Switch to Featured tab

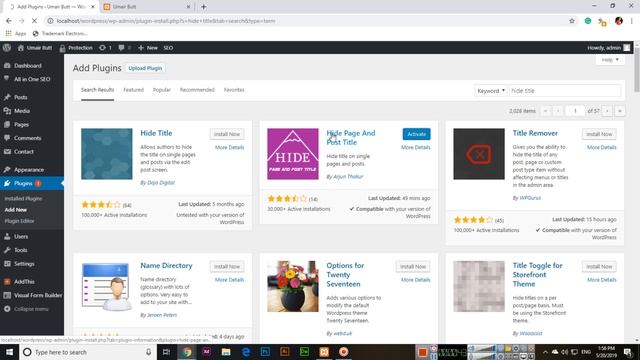133,90
